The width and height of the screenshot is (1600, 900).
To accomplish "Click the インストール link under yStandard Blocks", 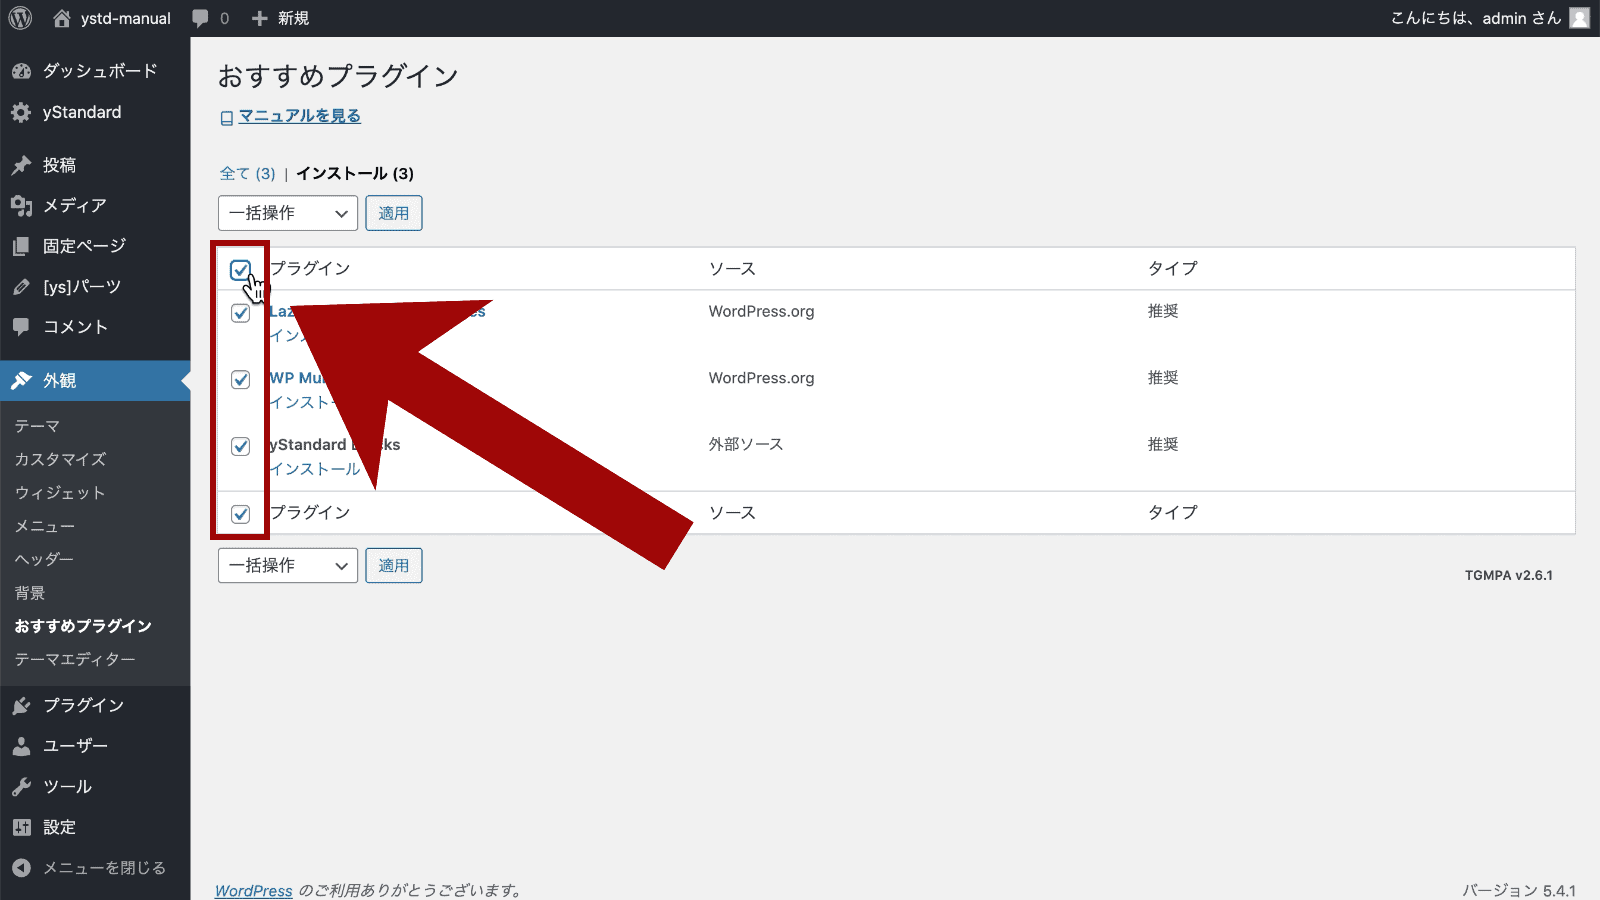I will 315,469.
